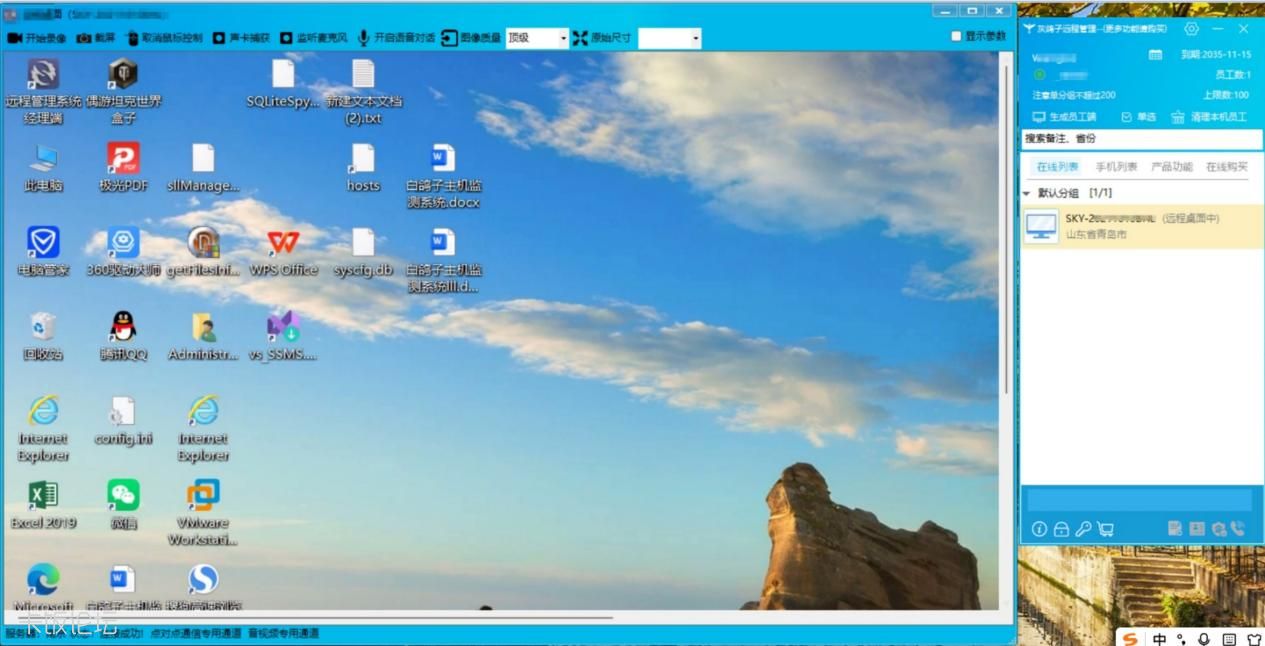Open the shopping cart icon in the bottom panel

[1105, 529]
